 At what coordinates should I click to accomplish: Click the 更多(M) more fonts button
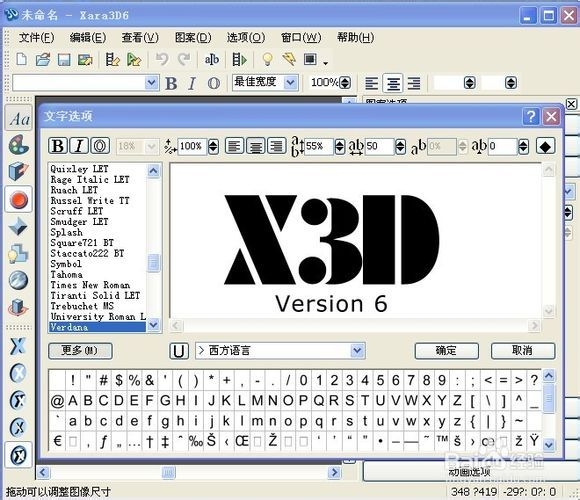(x=80, y=351)
